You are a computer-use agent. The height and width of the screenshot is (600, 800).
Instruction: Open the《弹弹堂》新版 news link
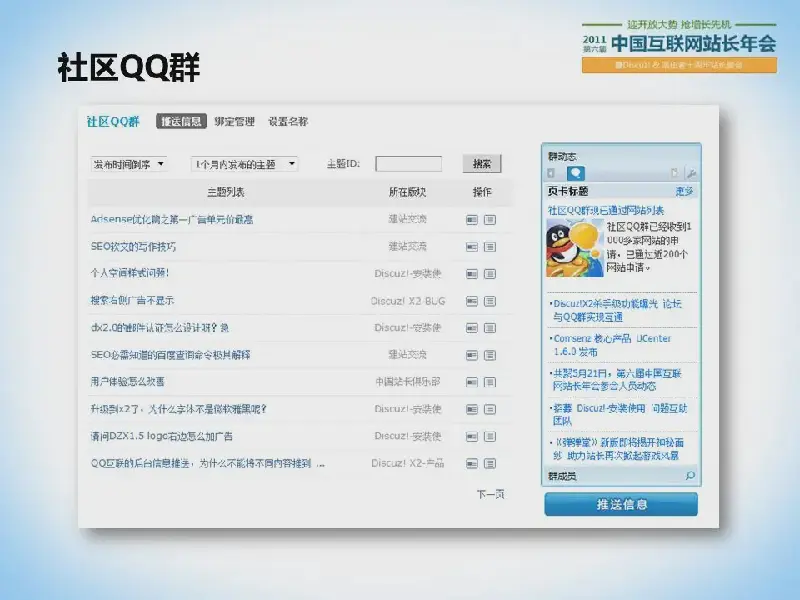point(617,449)
